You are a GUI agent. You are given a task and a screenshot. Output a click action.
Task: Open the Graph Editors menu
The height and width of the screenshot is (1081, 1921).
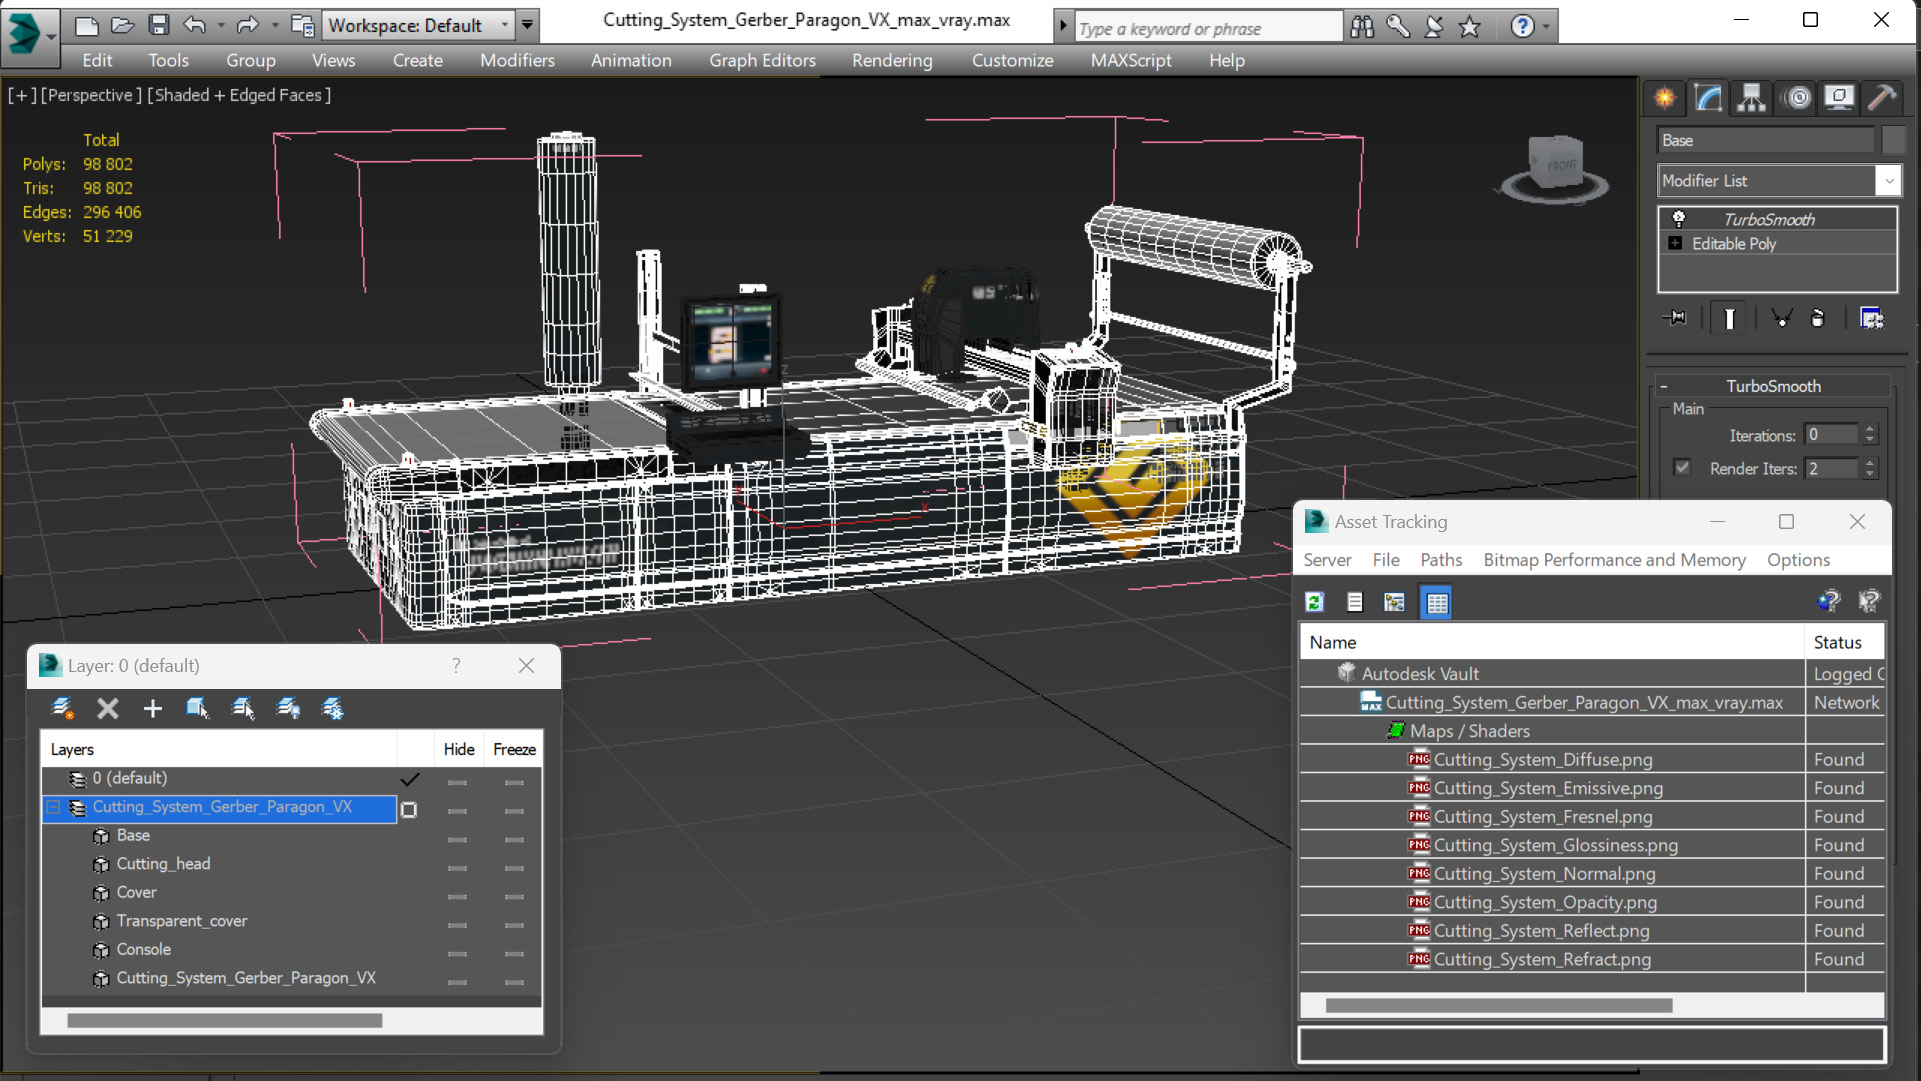point(762,60)
